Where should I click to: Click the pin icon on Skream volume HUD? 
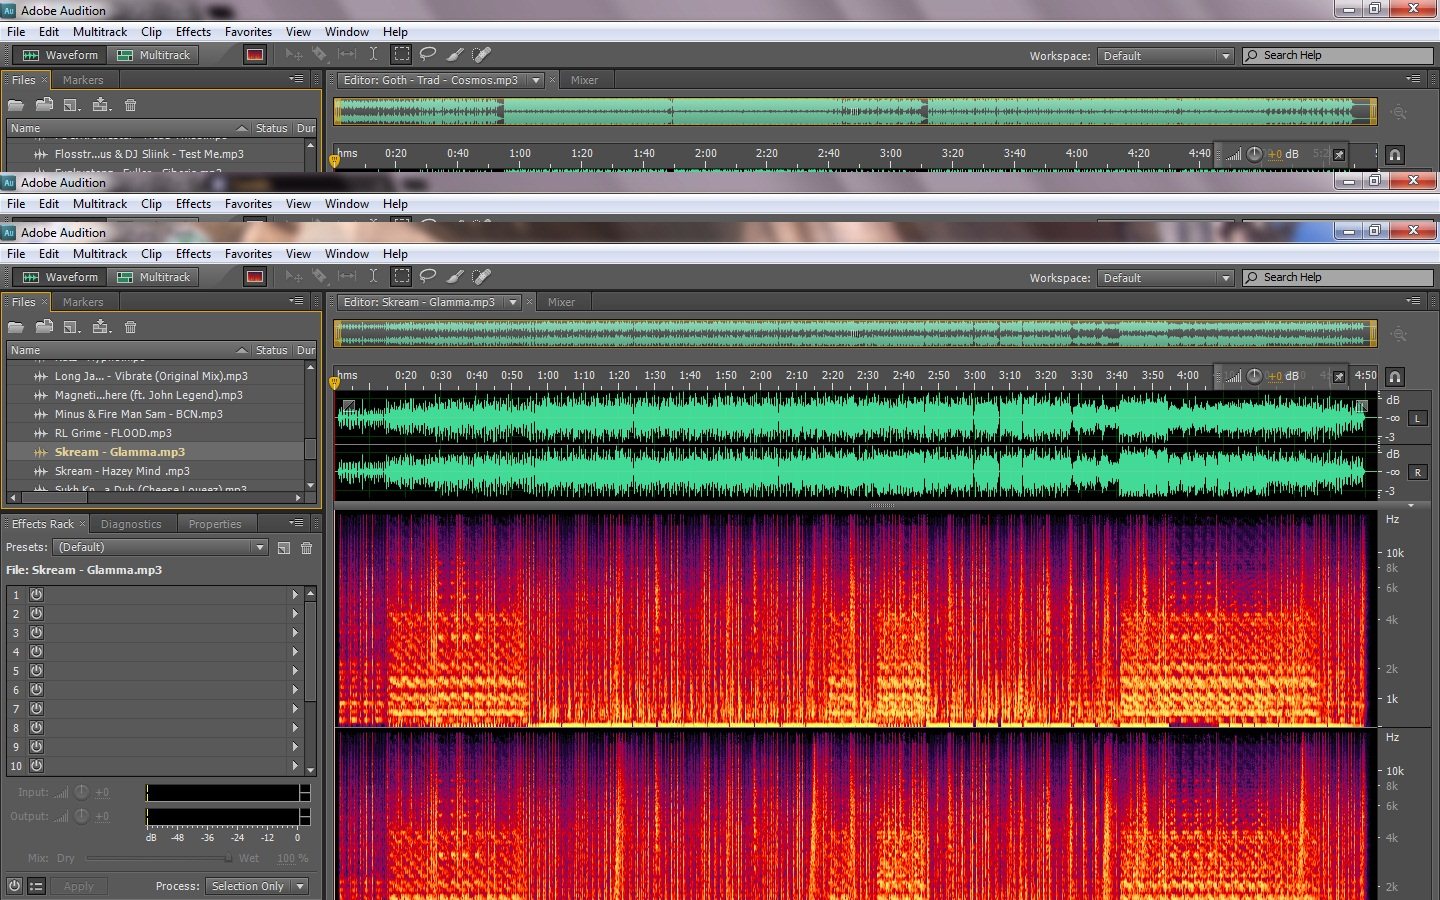[1339, 377]
